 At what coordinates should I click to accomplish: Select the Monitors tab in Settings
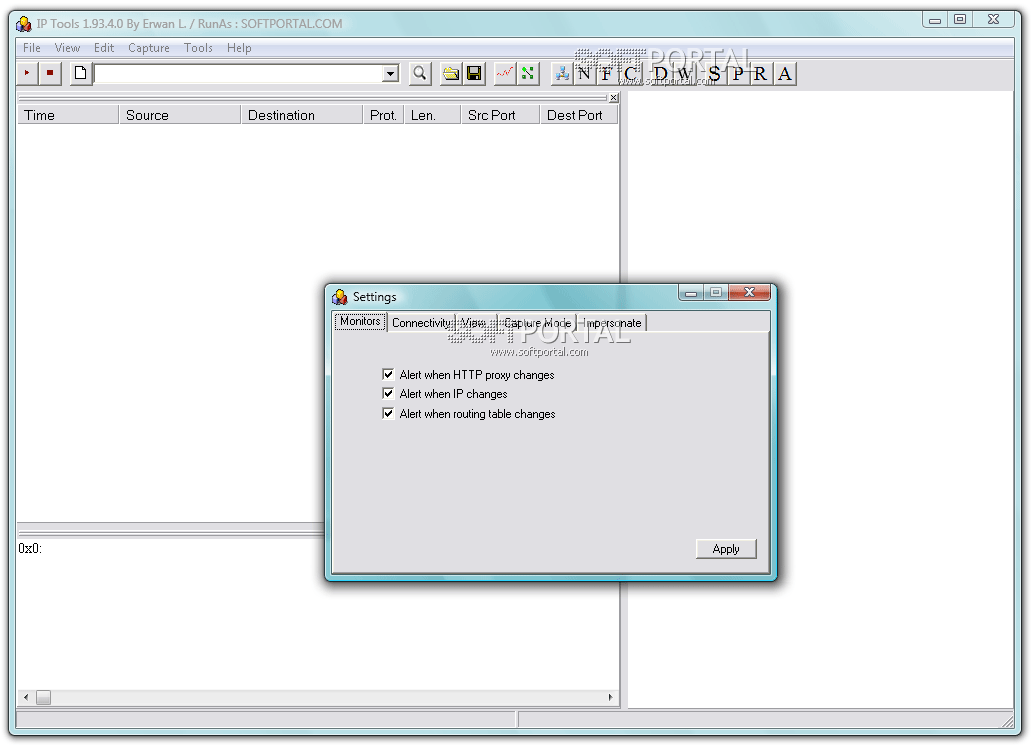(360, 321)
